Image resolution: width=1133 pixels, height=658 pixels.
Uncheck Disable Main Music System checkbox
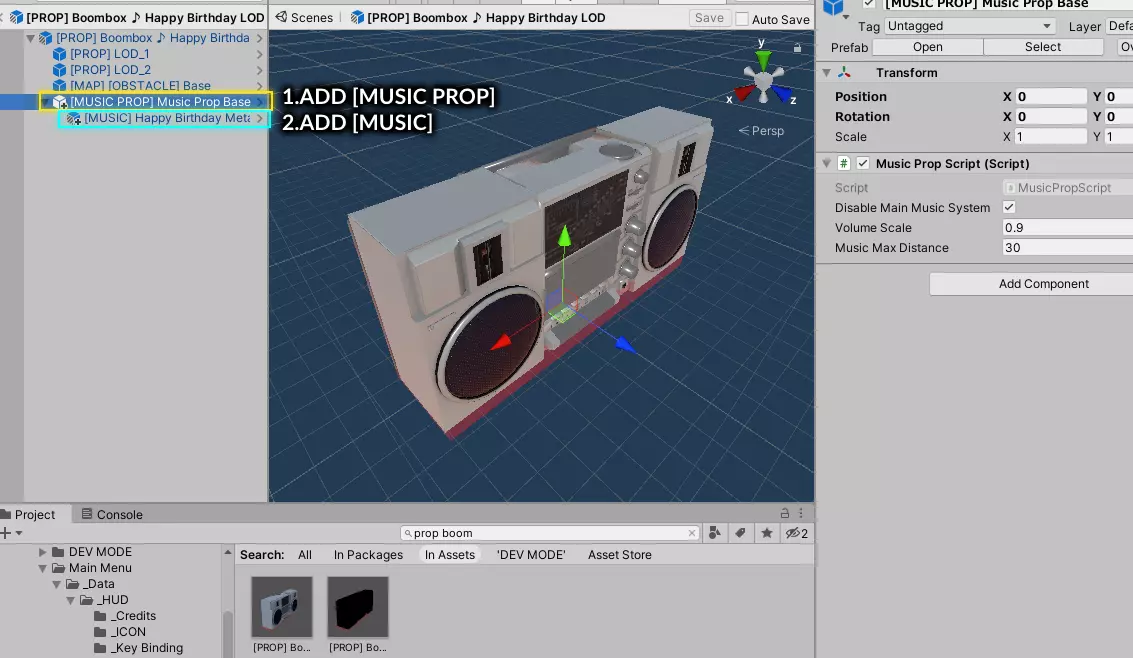(1009, 207)
